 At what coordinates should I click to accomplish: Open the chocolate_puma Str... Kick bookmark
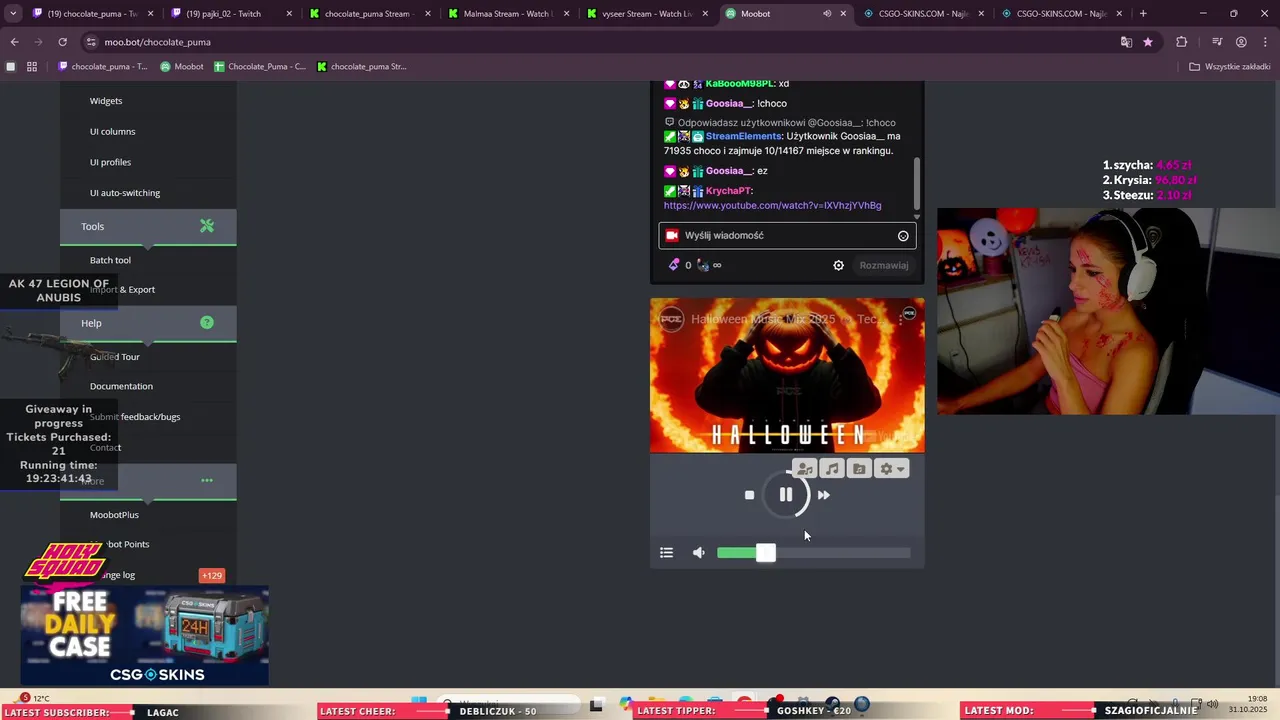coord(362,67)
